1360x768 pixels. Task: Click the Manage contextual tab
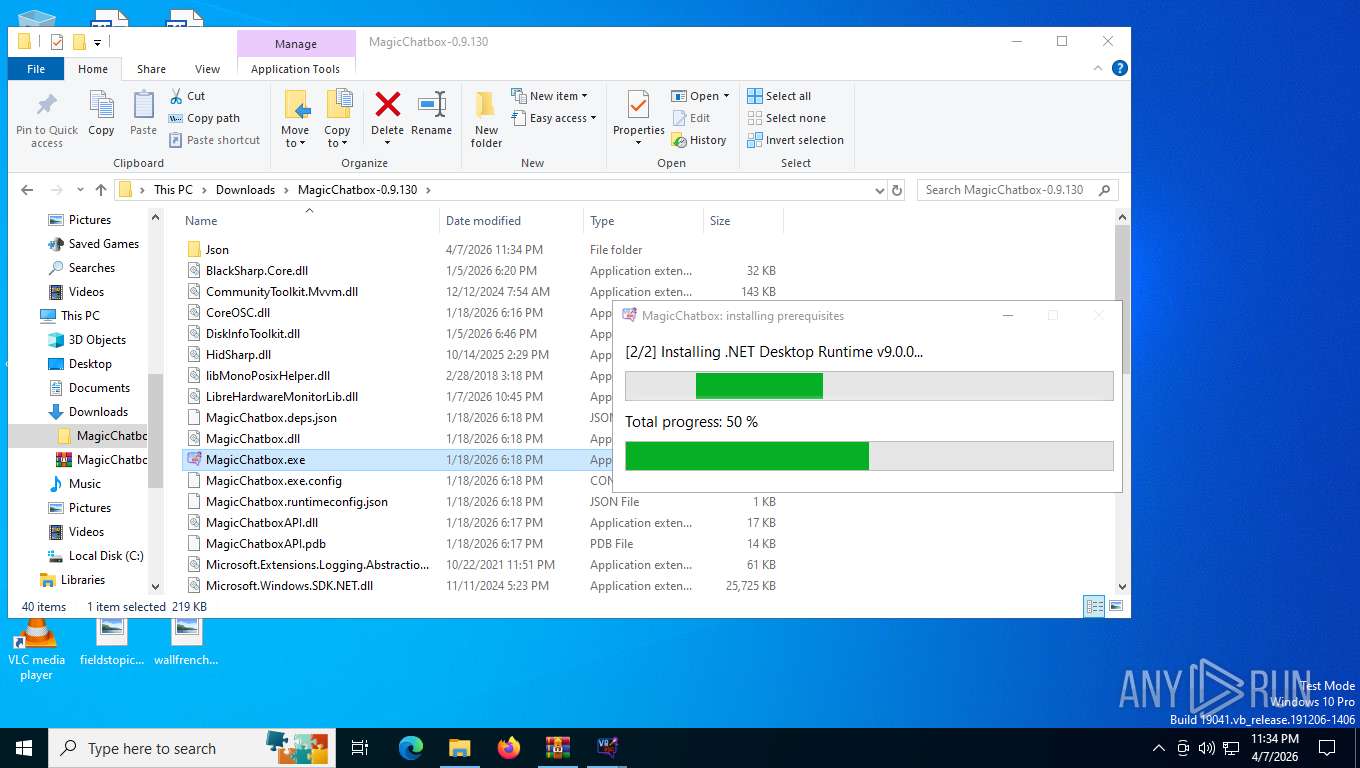point(296,44)
